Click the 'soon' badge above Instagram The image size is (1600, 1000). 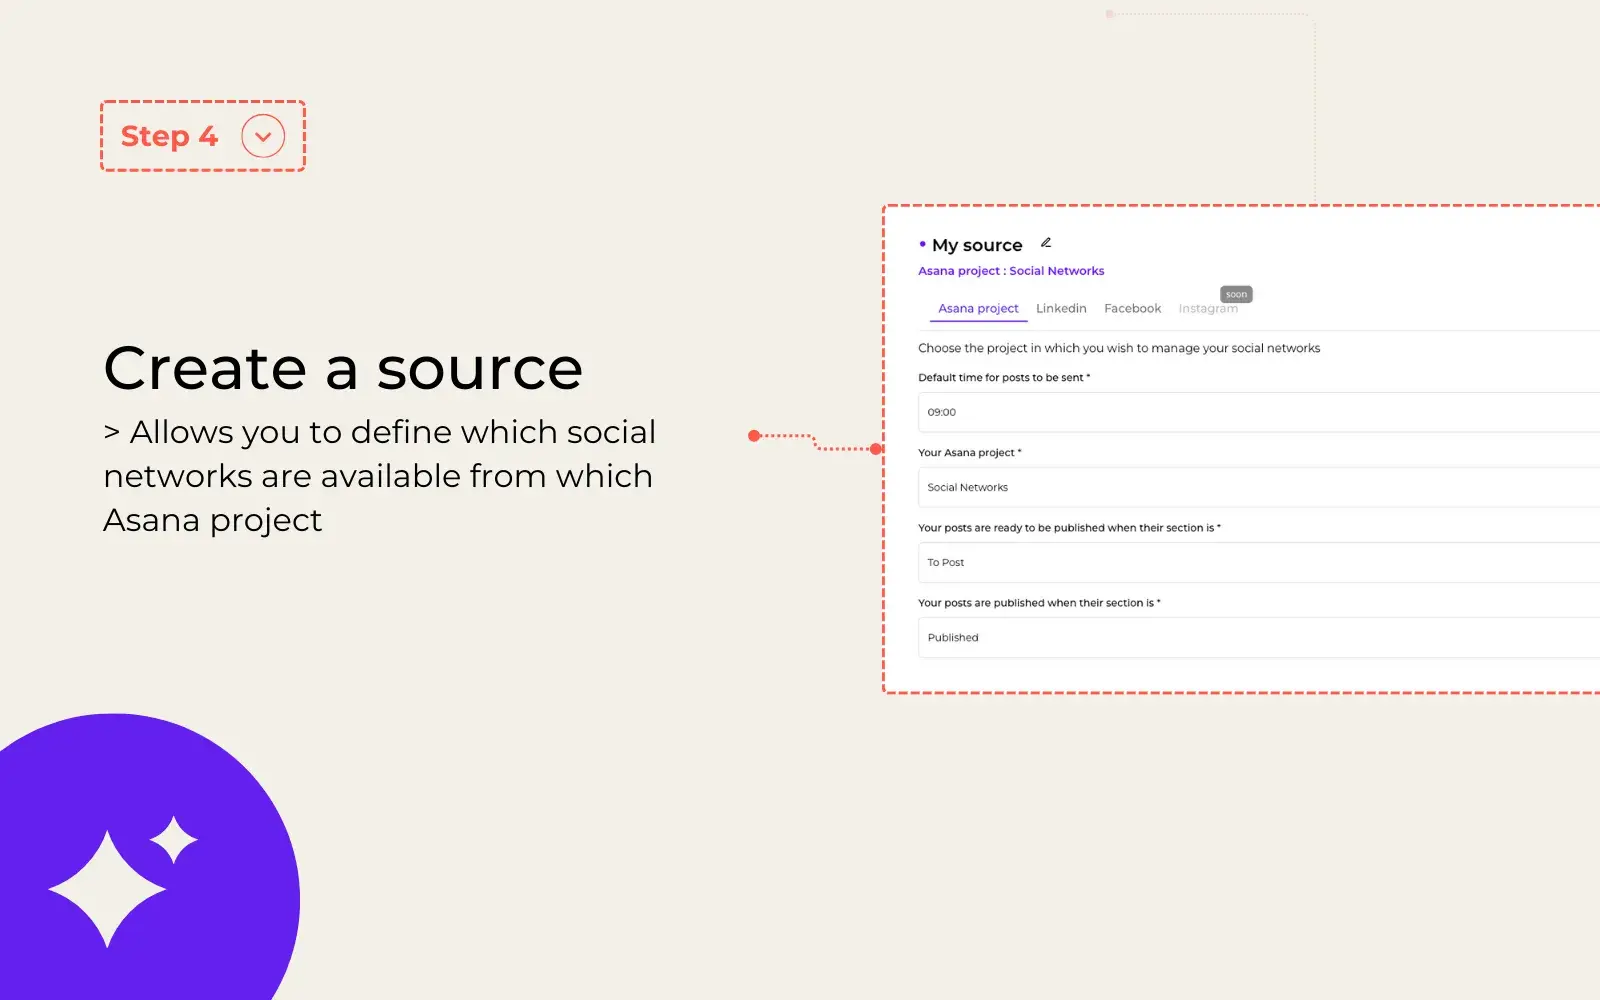pyautogui.click(x=1236, y=294)
